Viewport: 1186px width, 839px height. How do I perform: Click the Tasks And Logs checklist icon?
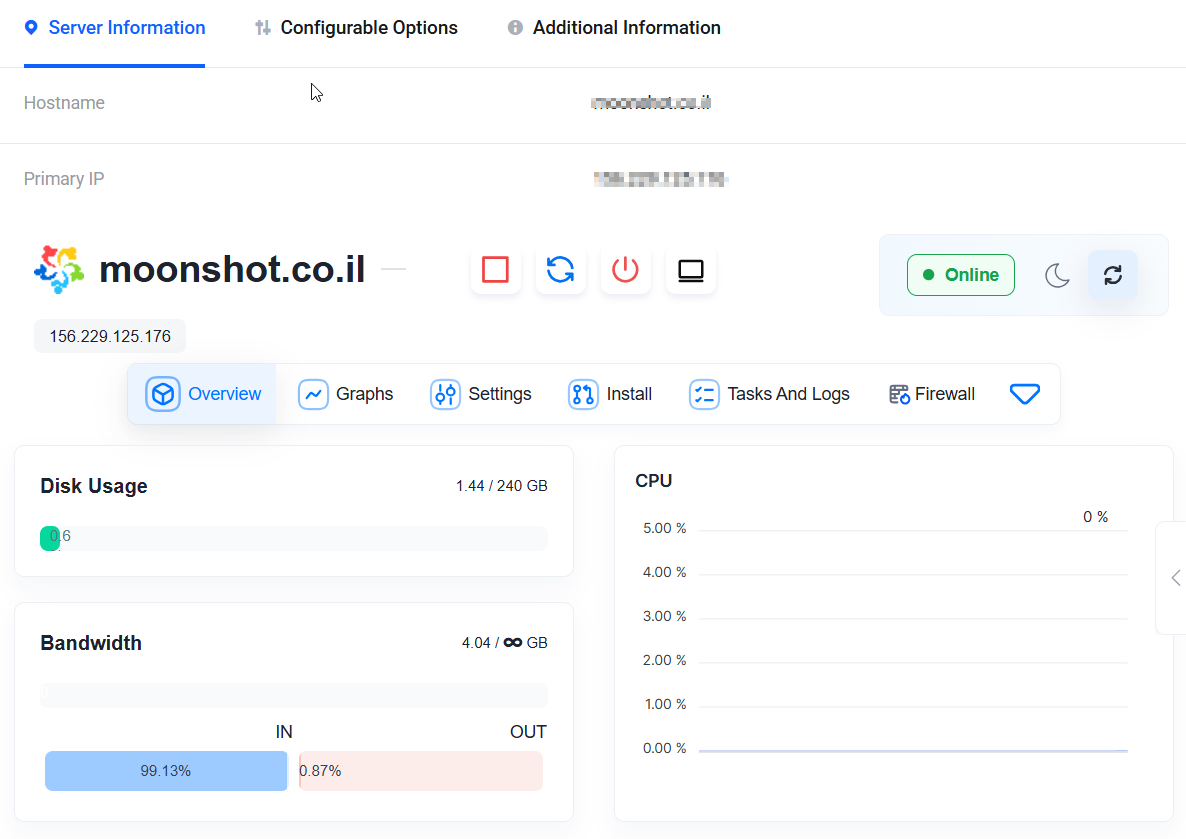point(704,394)
